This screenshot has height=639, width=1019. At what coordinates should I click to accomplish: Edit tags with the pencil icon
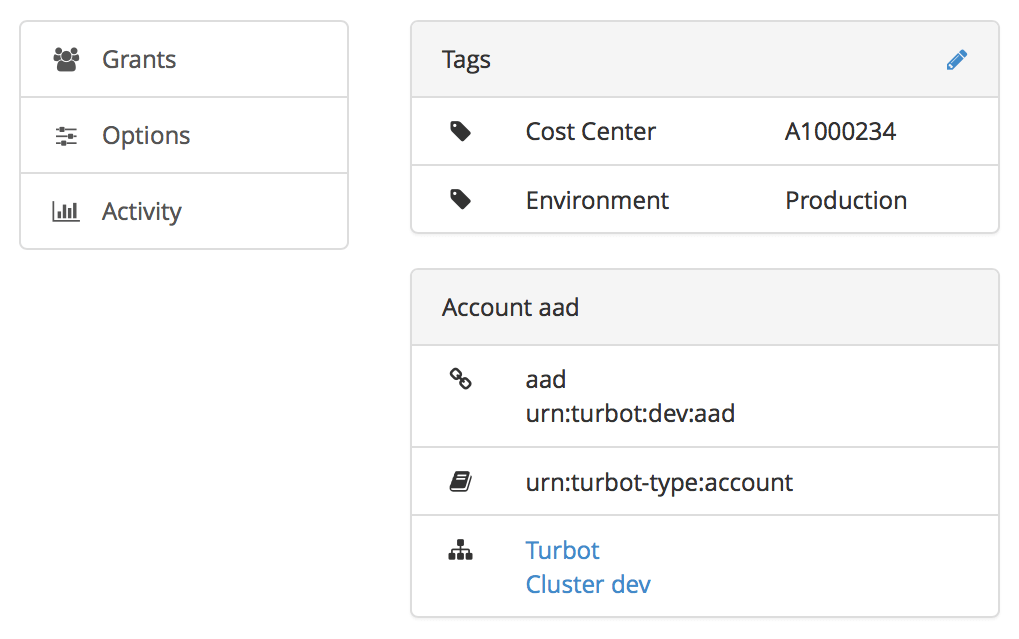(x=957, y=60)
